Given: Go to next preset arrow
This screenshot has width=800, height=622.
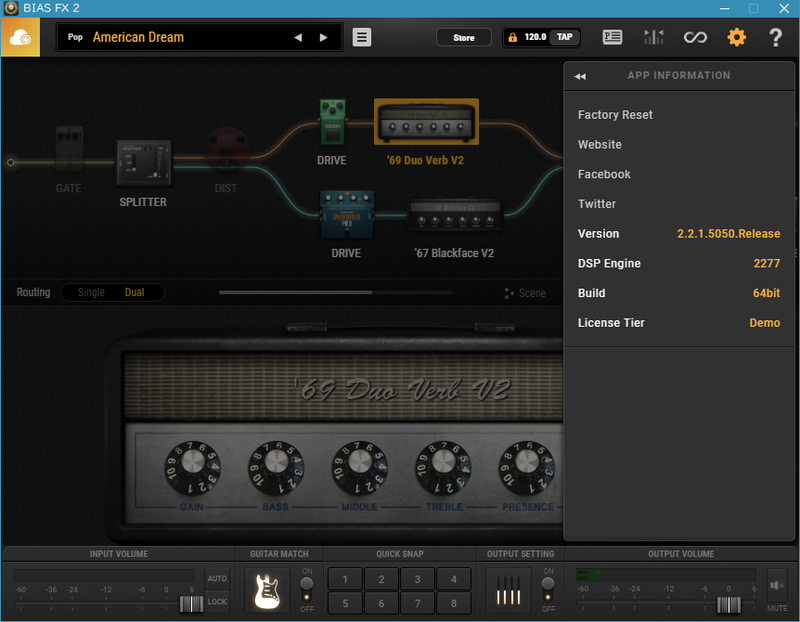Looking at the screenshot, I should point(323,37).
